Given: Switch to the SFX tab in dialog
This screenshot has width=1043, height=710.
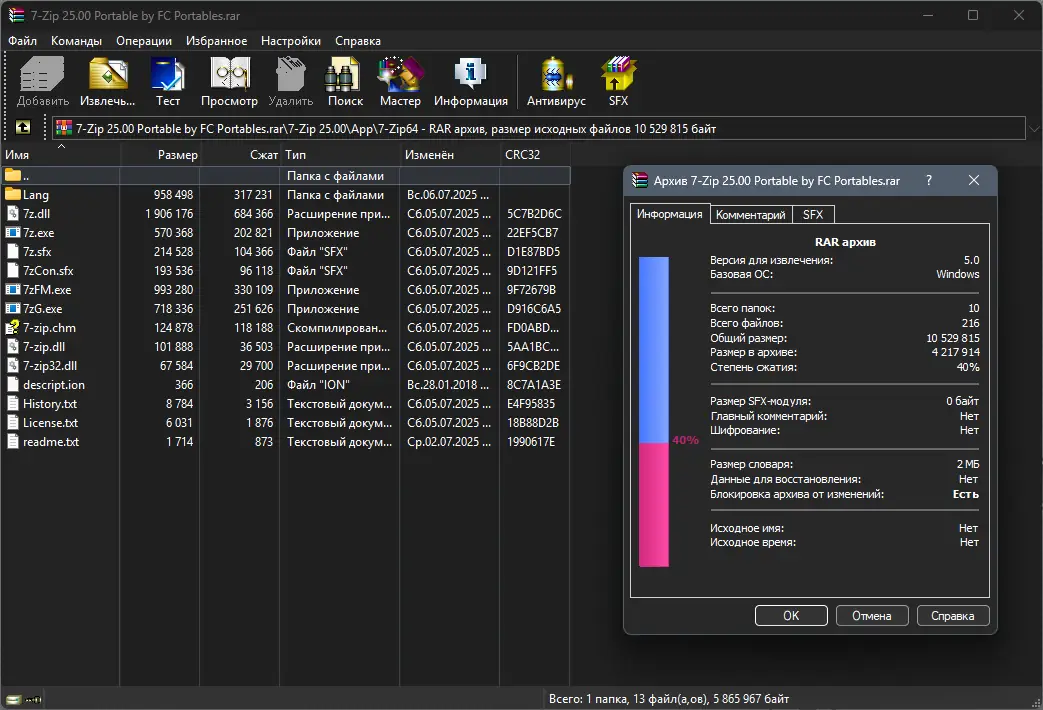Looking at the screenshot, I should [813, 215].
